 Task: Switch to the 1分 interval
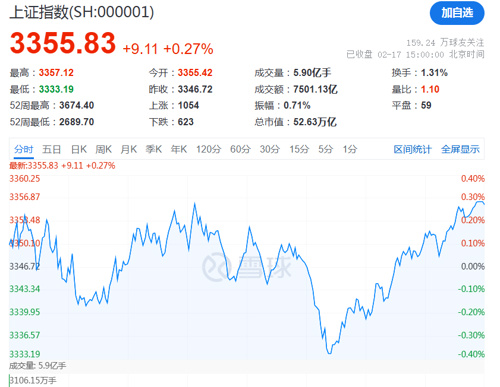[350, 149]
